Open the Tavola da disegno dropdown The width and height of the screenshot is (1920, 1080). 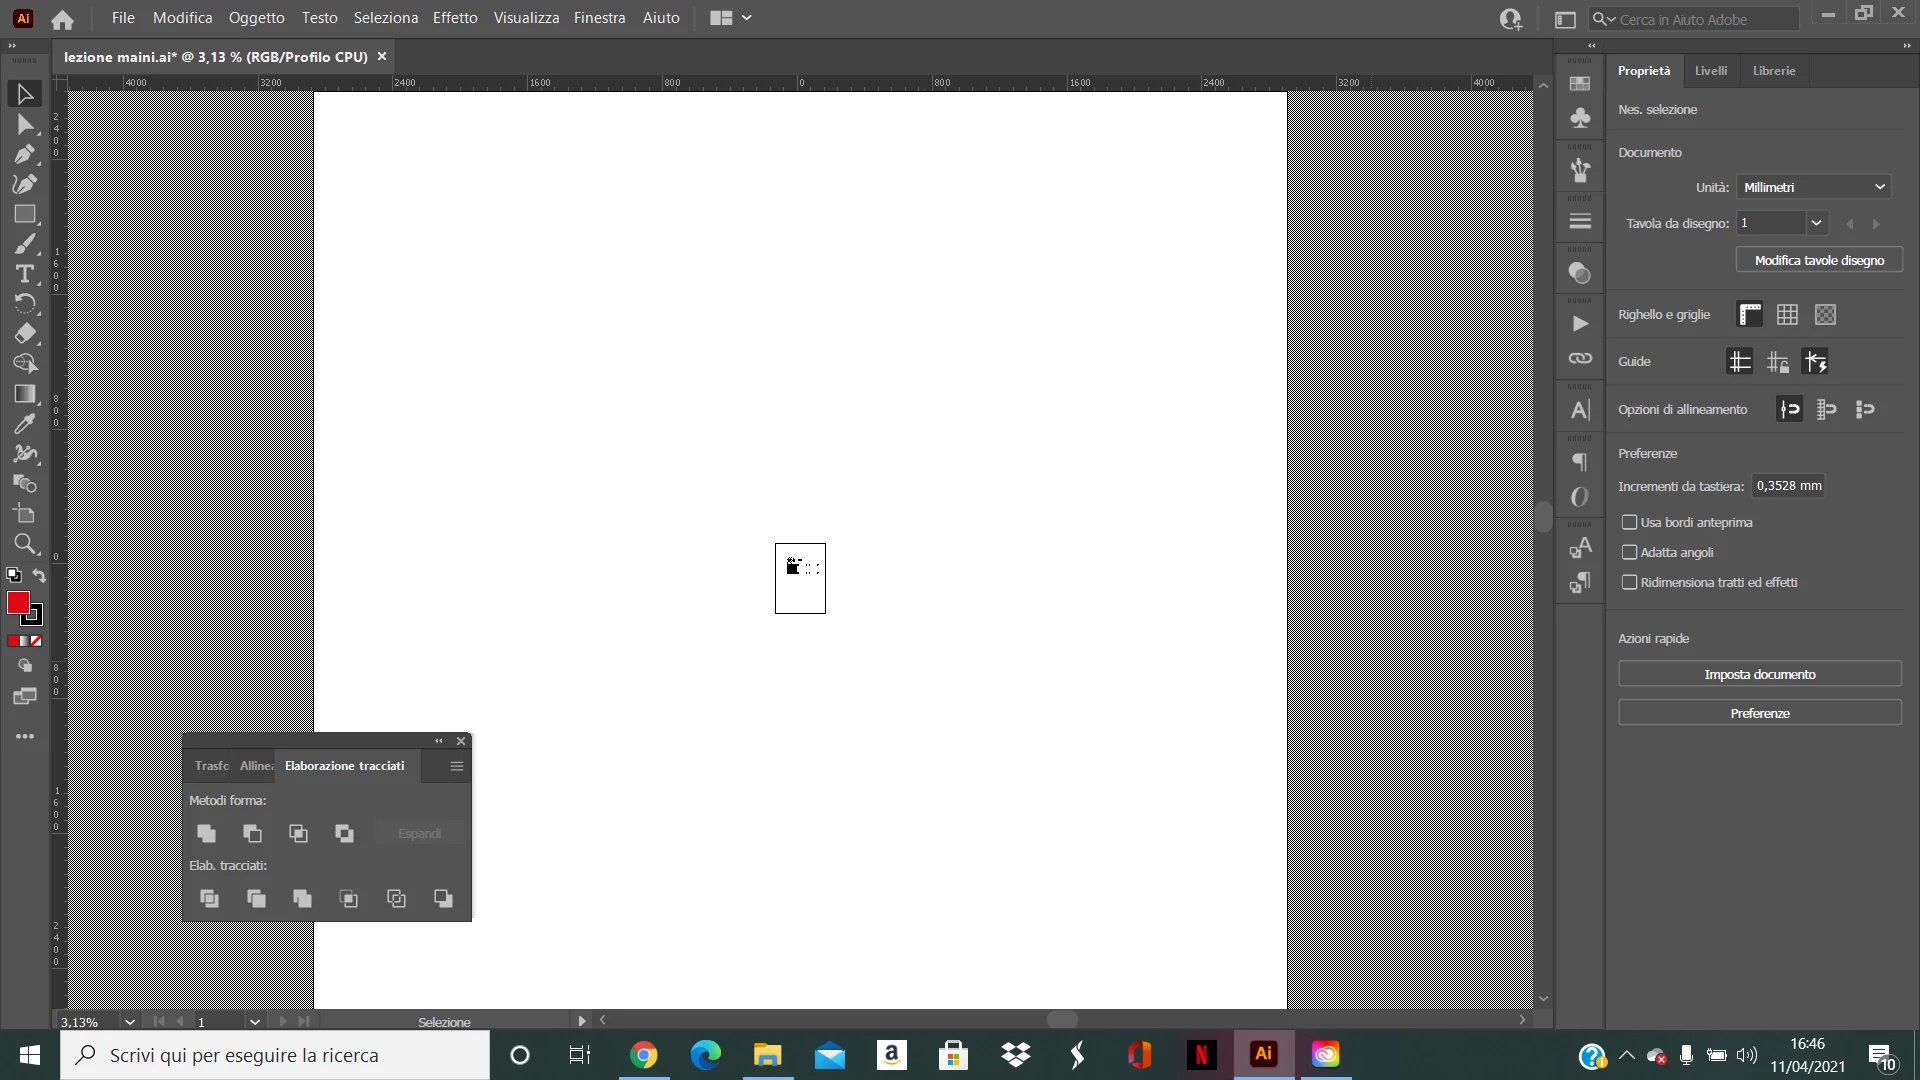(1815, 223)
